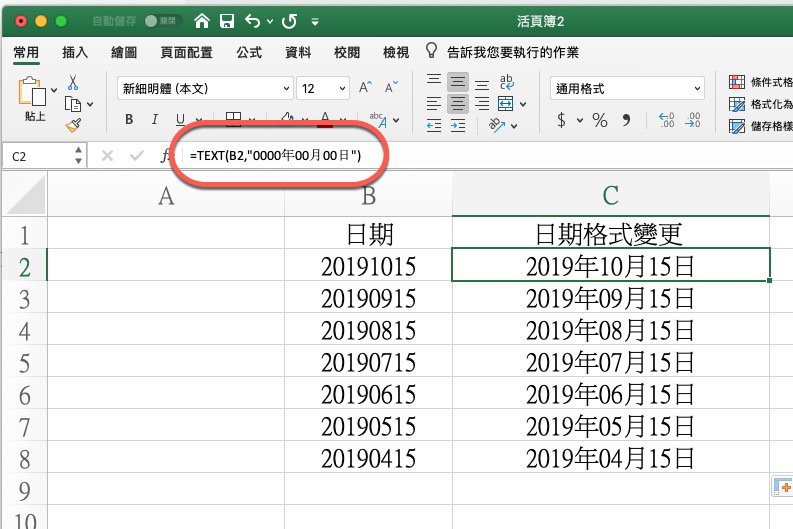The height and width of the screenshot is (529, 793).
Task: Cut selection with the scissors icon
Action: point(73,82)
